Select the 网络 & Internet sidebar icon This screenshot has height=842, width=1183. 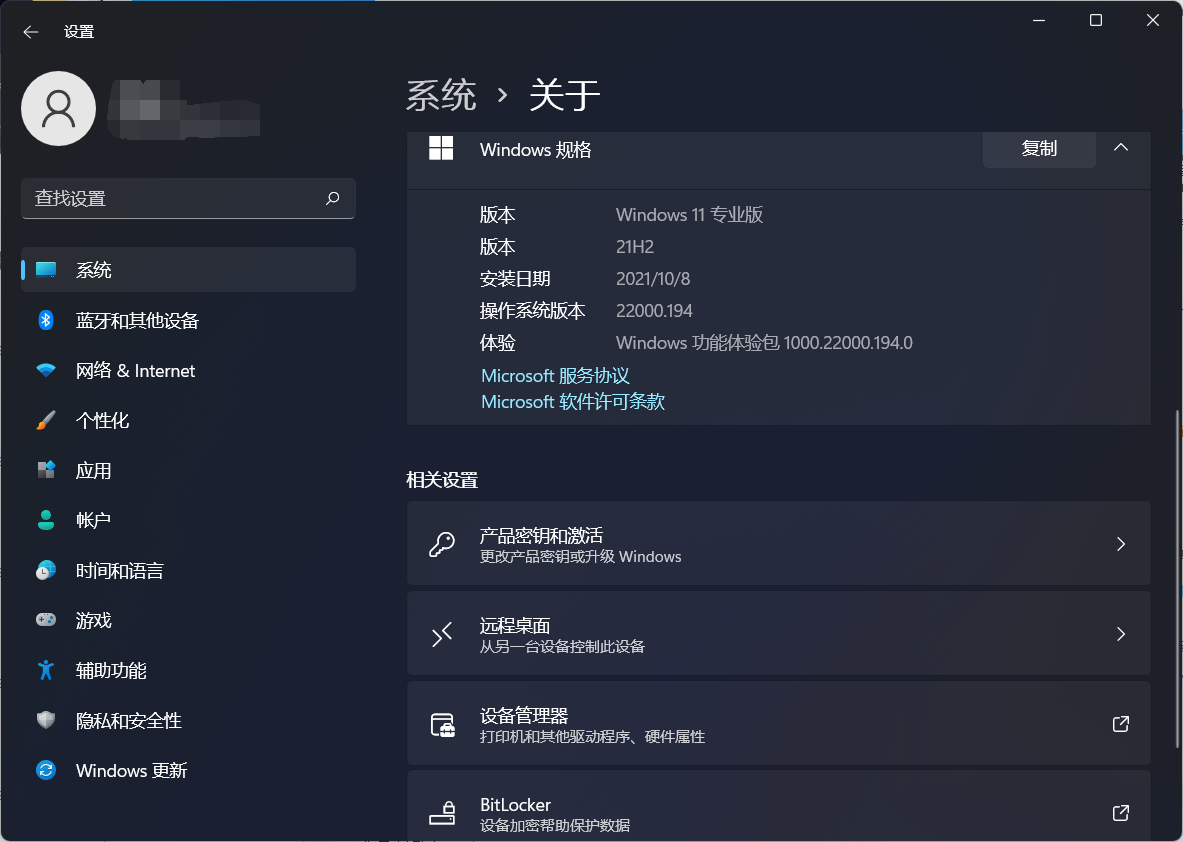pyautogui.click(x=46, y=370)
